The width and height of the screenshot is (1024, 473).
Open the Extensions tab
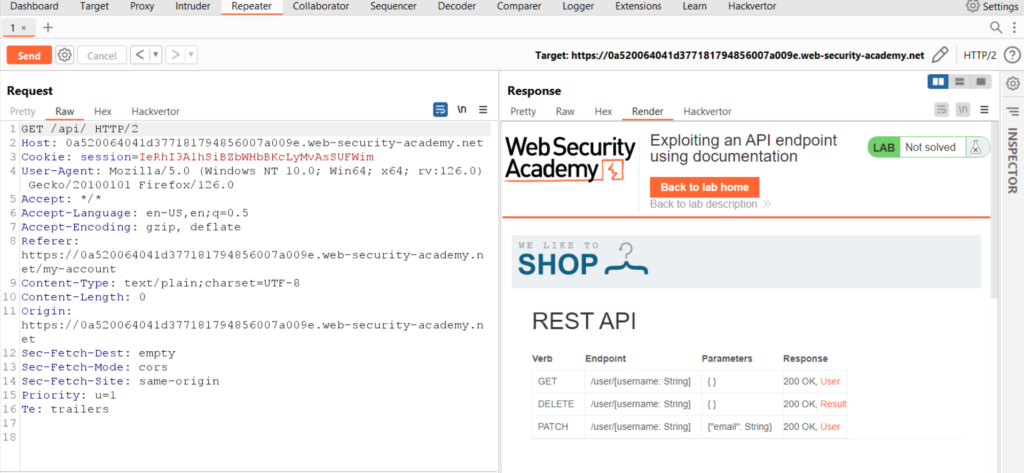point(638,7)
